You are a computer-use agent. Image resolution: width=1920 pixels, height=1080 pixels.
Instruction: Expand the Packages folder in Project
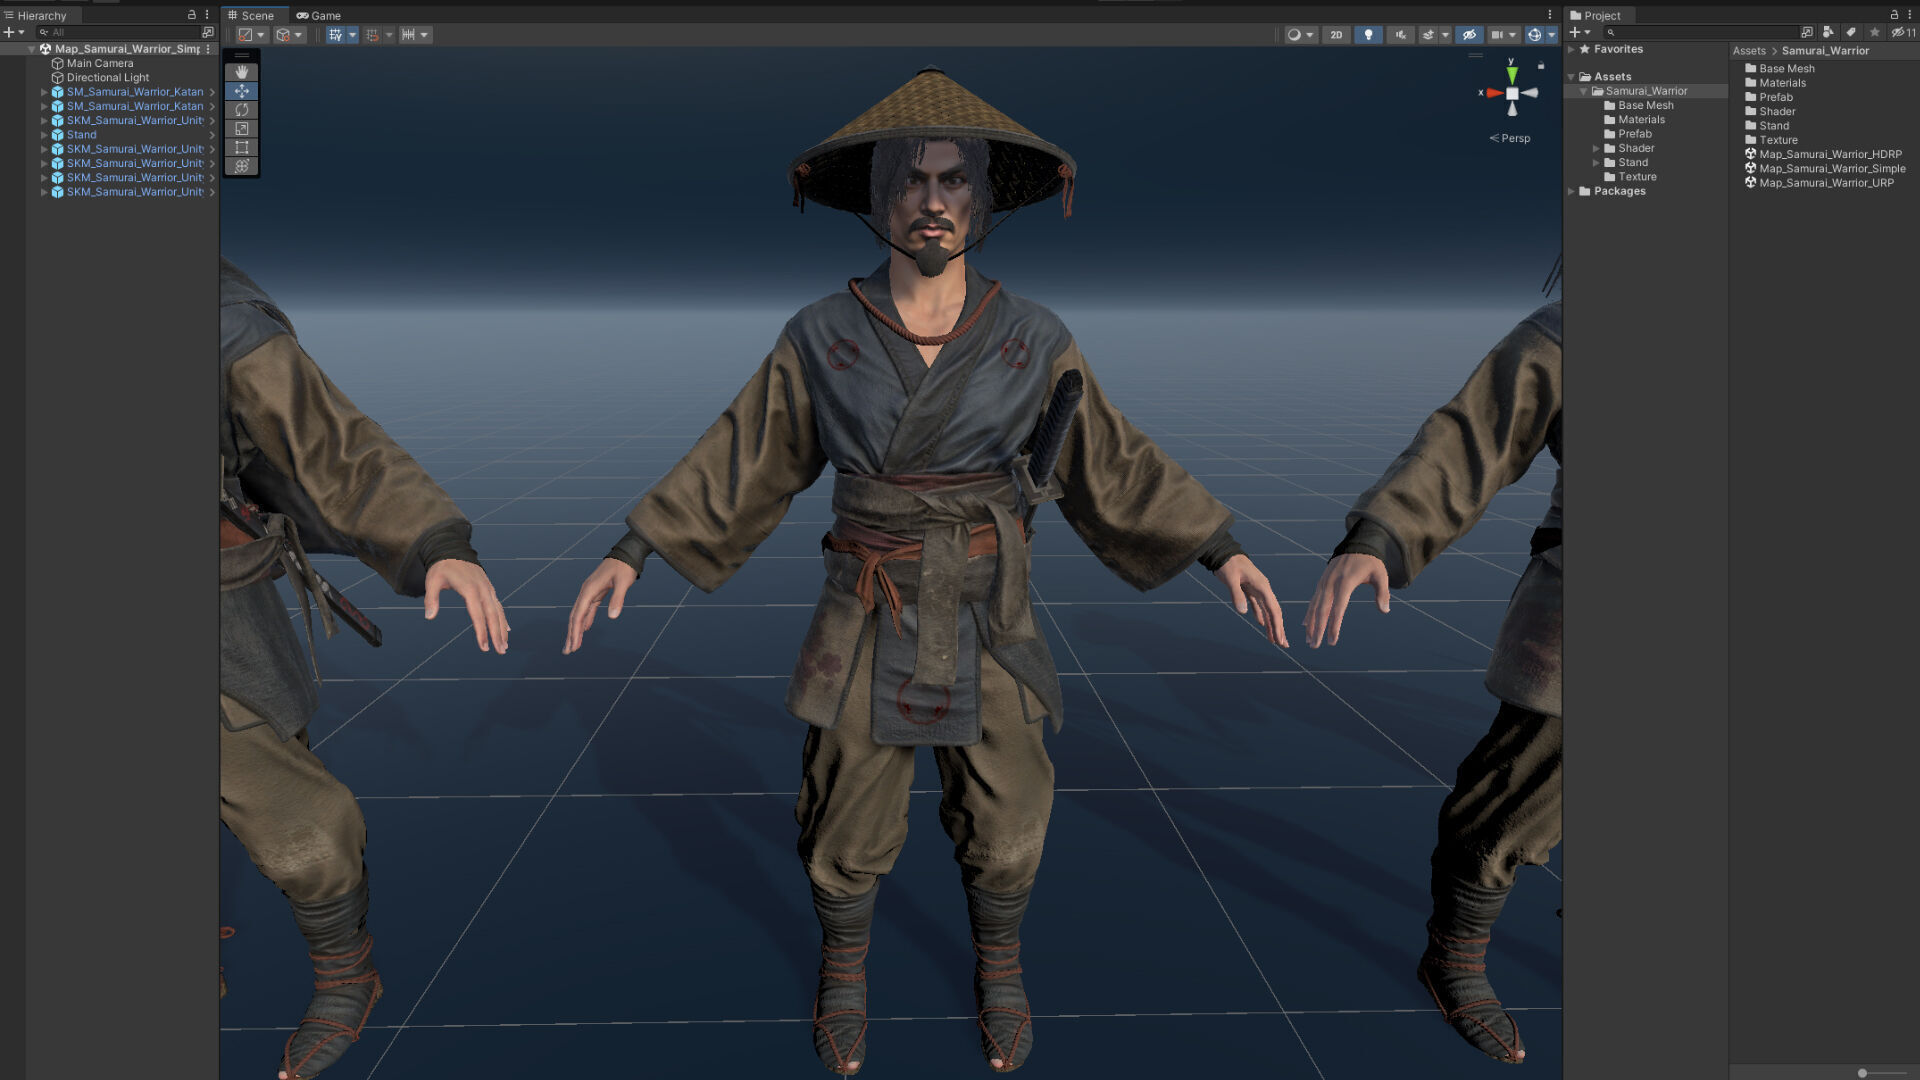[1572, 191]
